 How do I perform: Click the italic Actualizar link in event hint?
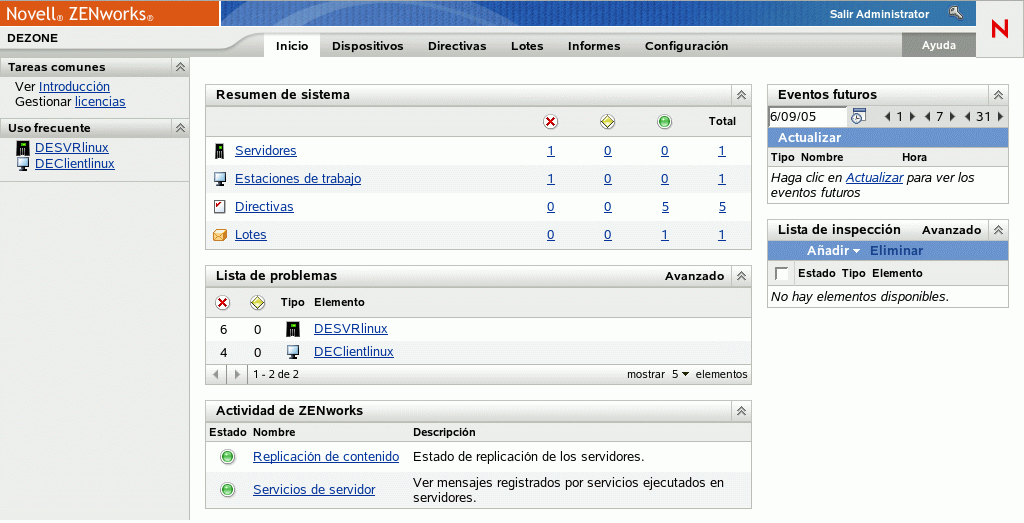coord(874,178)
